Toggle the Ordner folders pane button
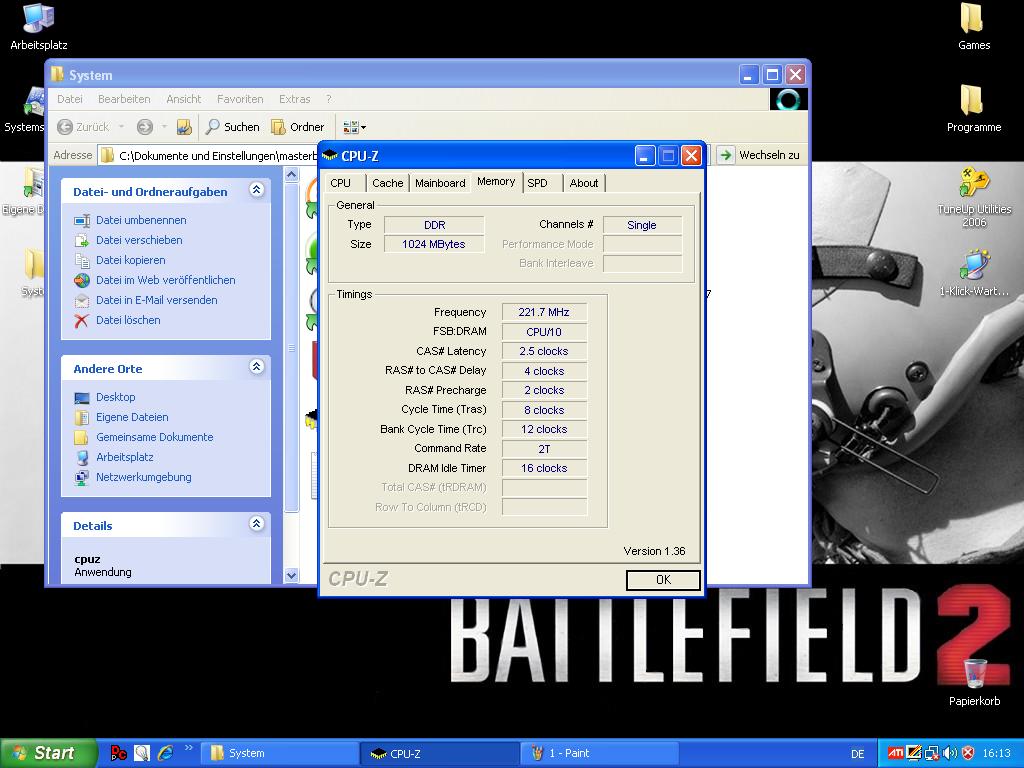 coord(298,127)
